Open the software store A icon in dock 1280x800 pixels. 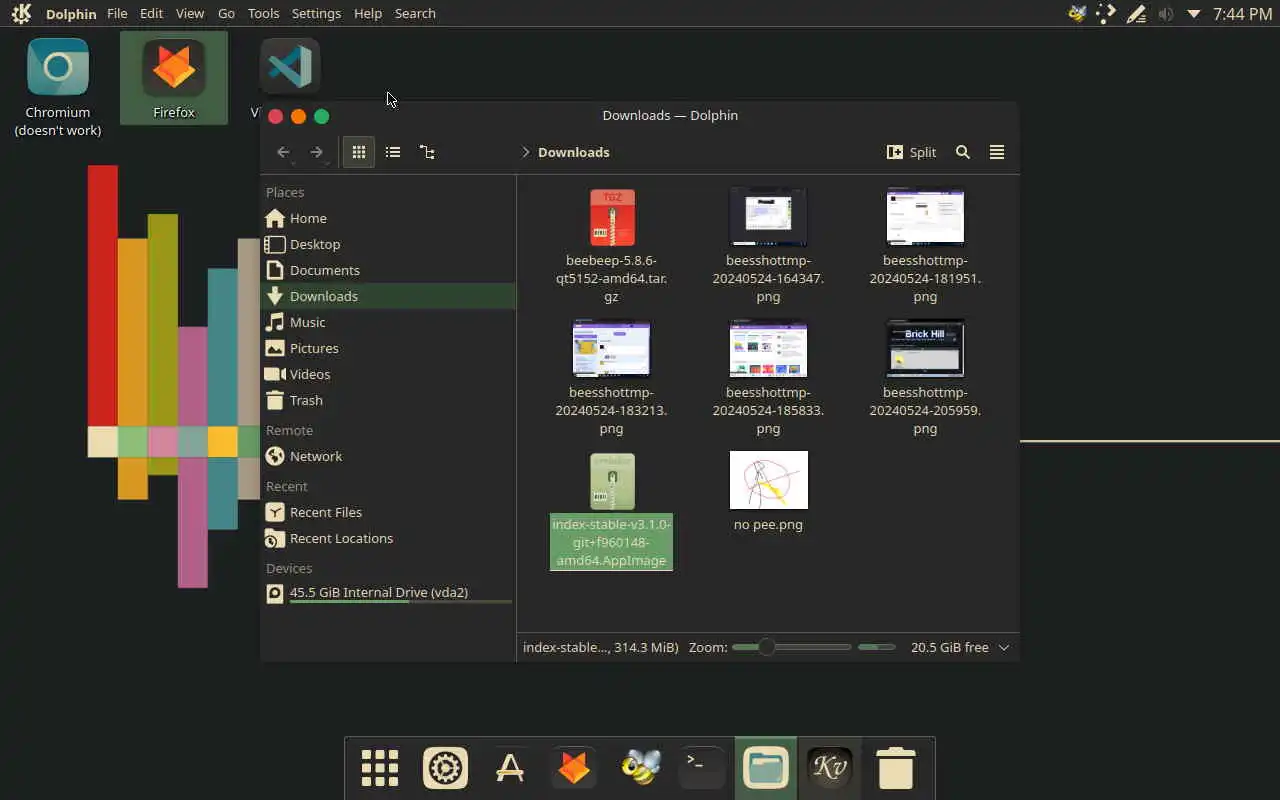tap(510, 768)
